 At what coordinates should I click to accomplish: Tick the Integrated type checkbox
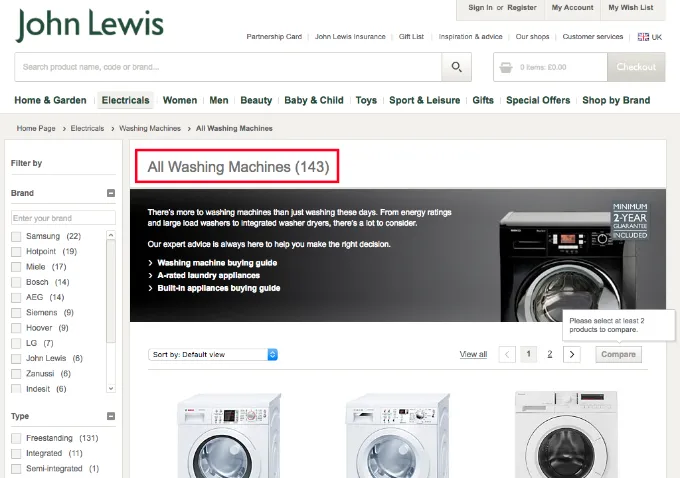point(16,454)
